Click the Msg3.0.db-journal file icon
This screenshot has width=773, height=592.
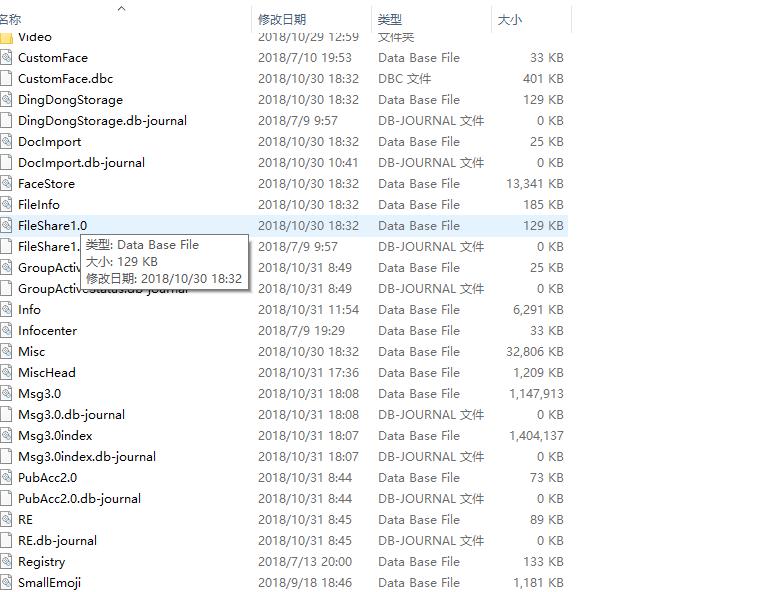tap(6, 415)
